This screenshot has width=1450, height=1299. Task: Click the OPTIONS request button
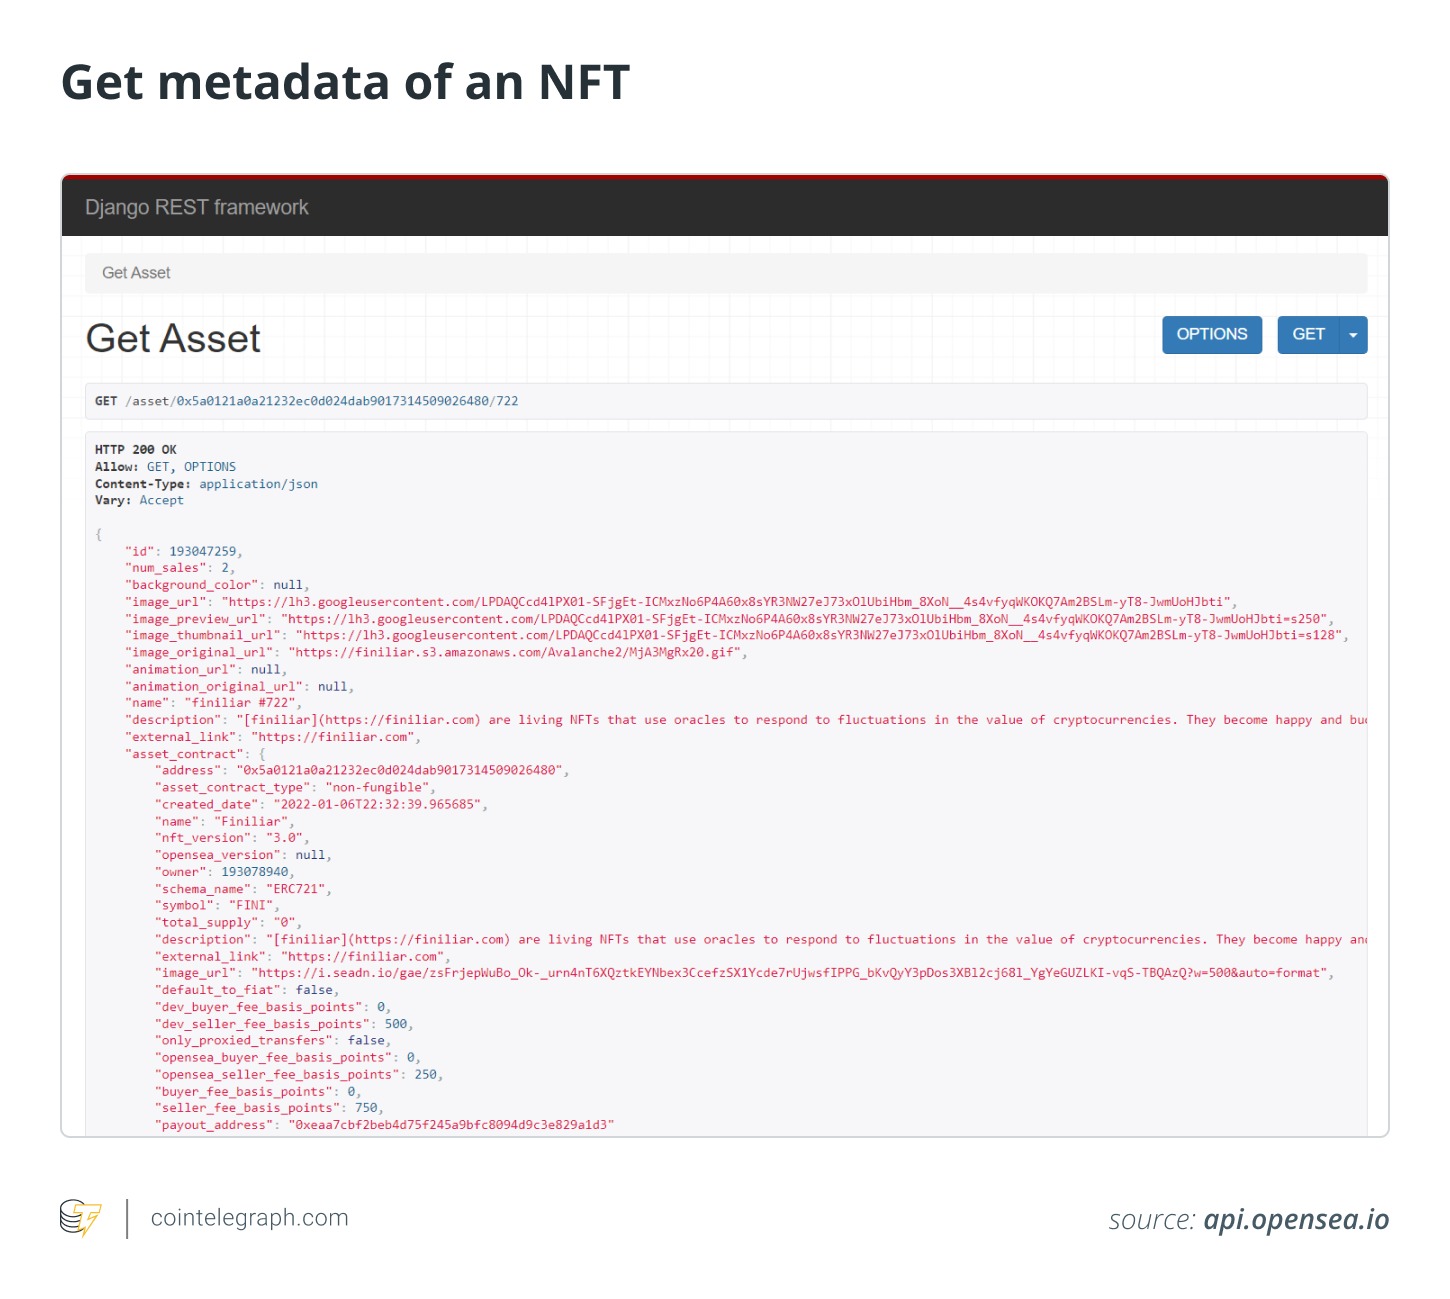tap(1211, 334)
